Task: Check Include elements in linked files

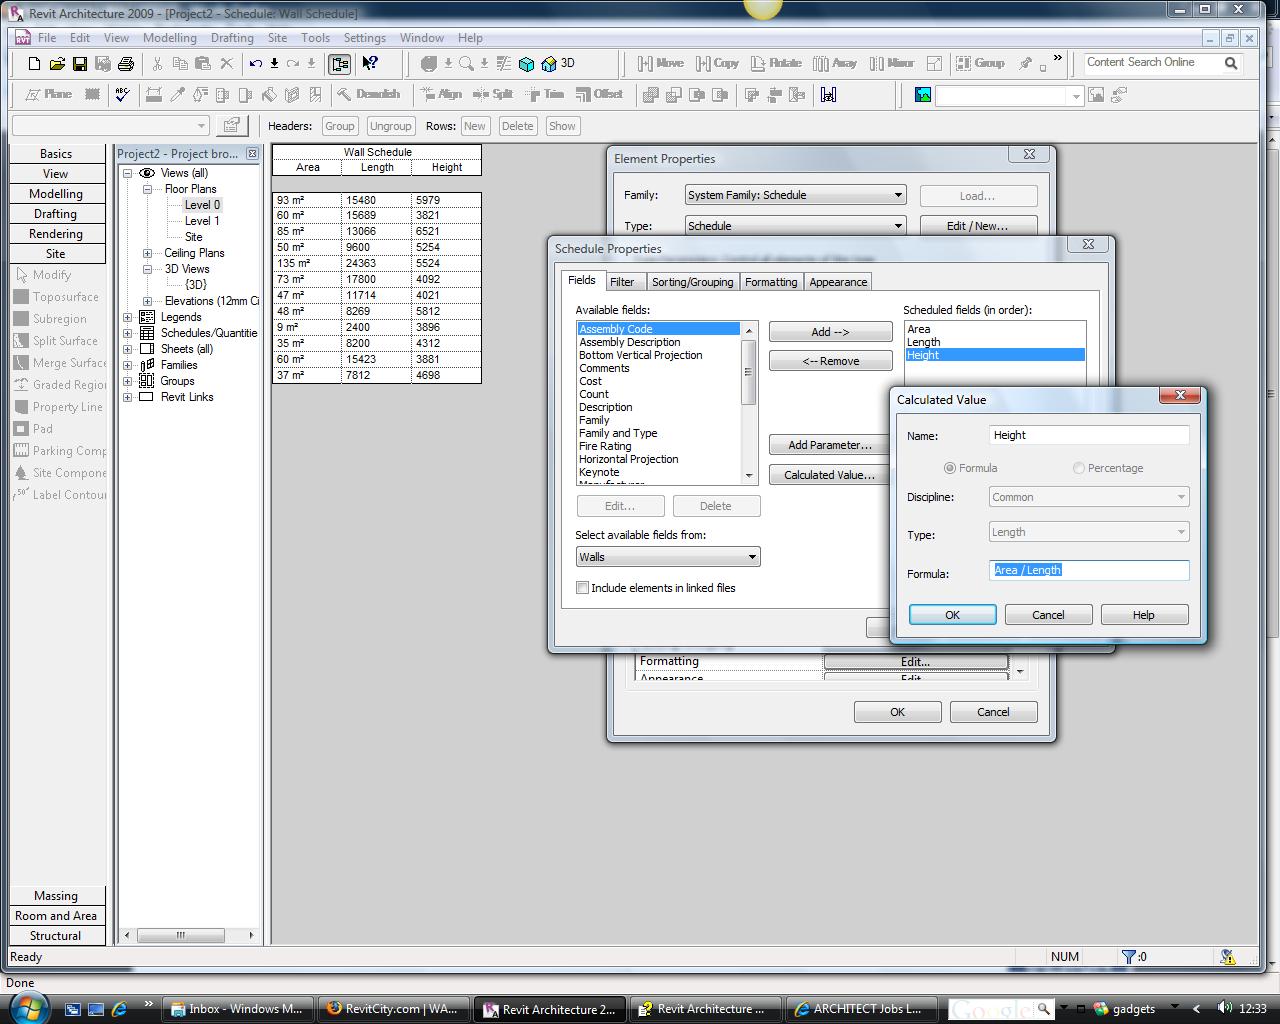Action: tap(582, 588)
